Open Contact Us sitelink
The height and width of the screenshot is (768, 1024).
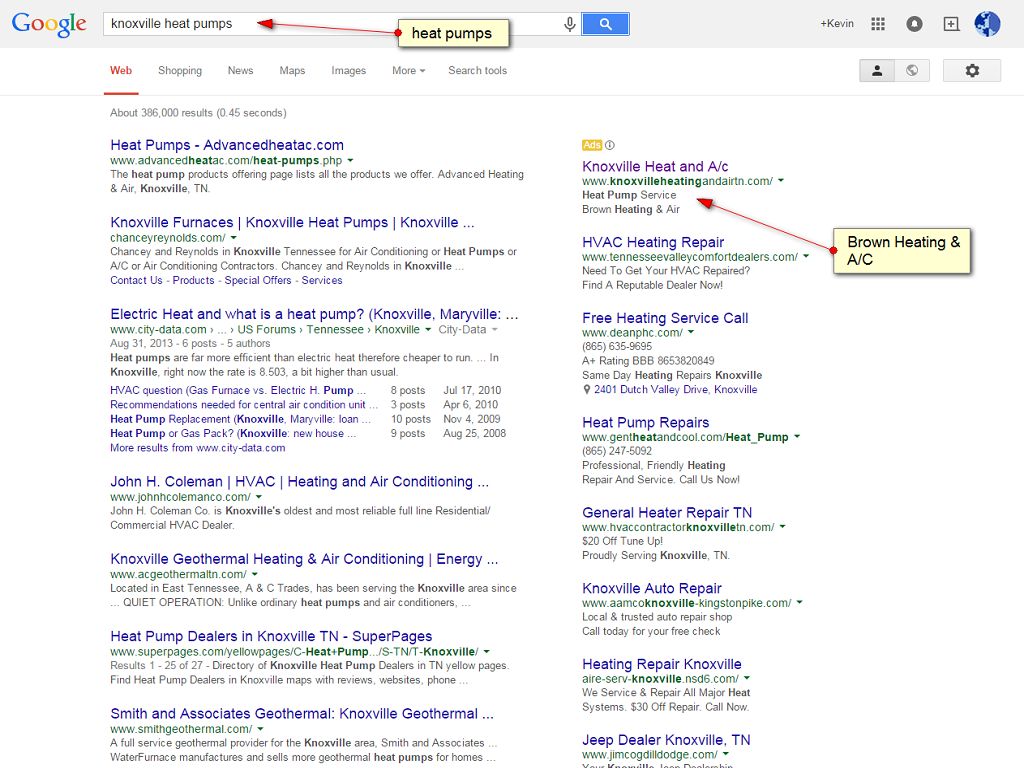136,280
